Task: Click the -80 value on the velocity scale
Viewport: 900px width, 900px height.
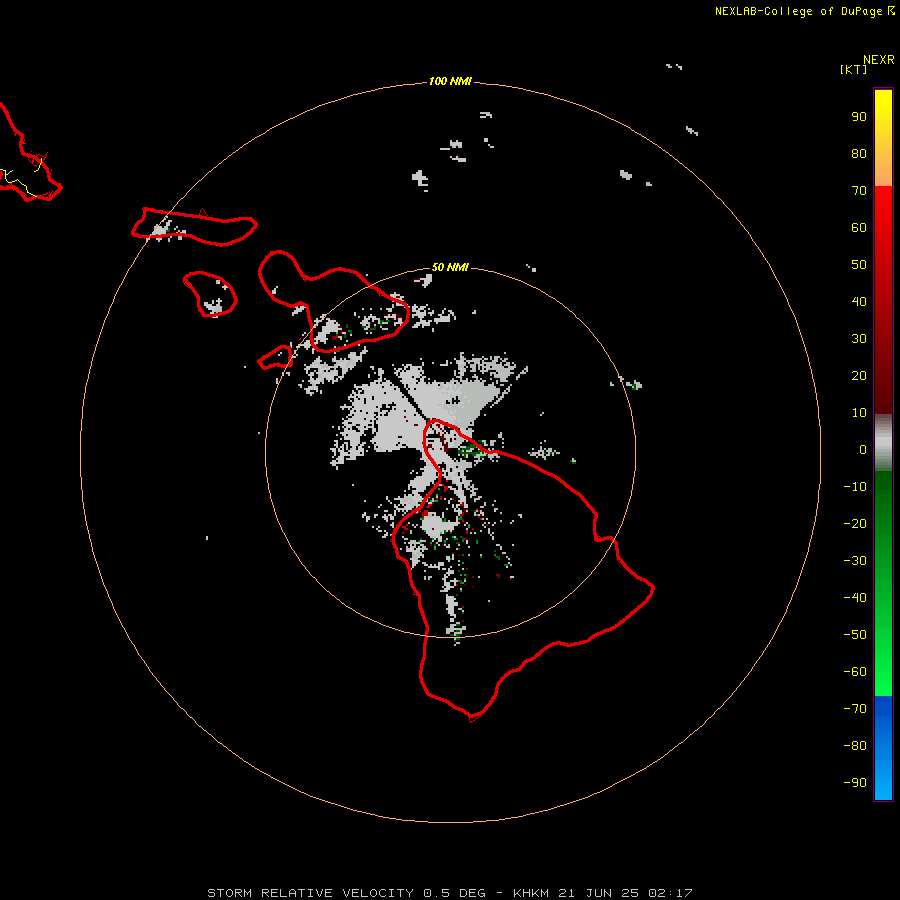Action: 855,746
